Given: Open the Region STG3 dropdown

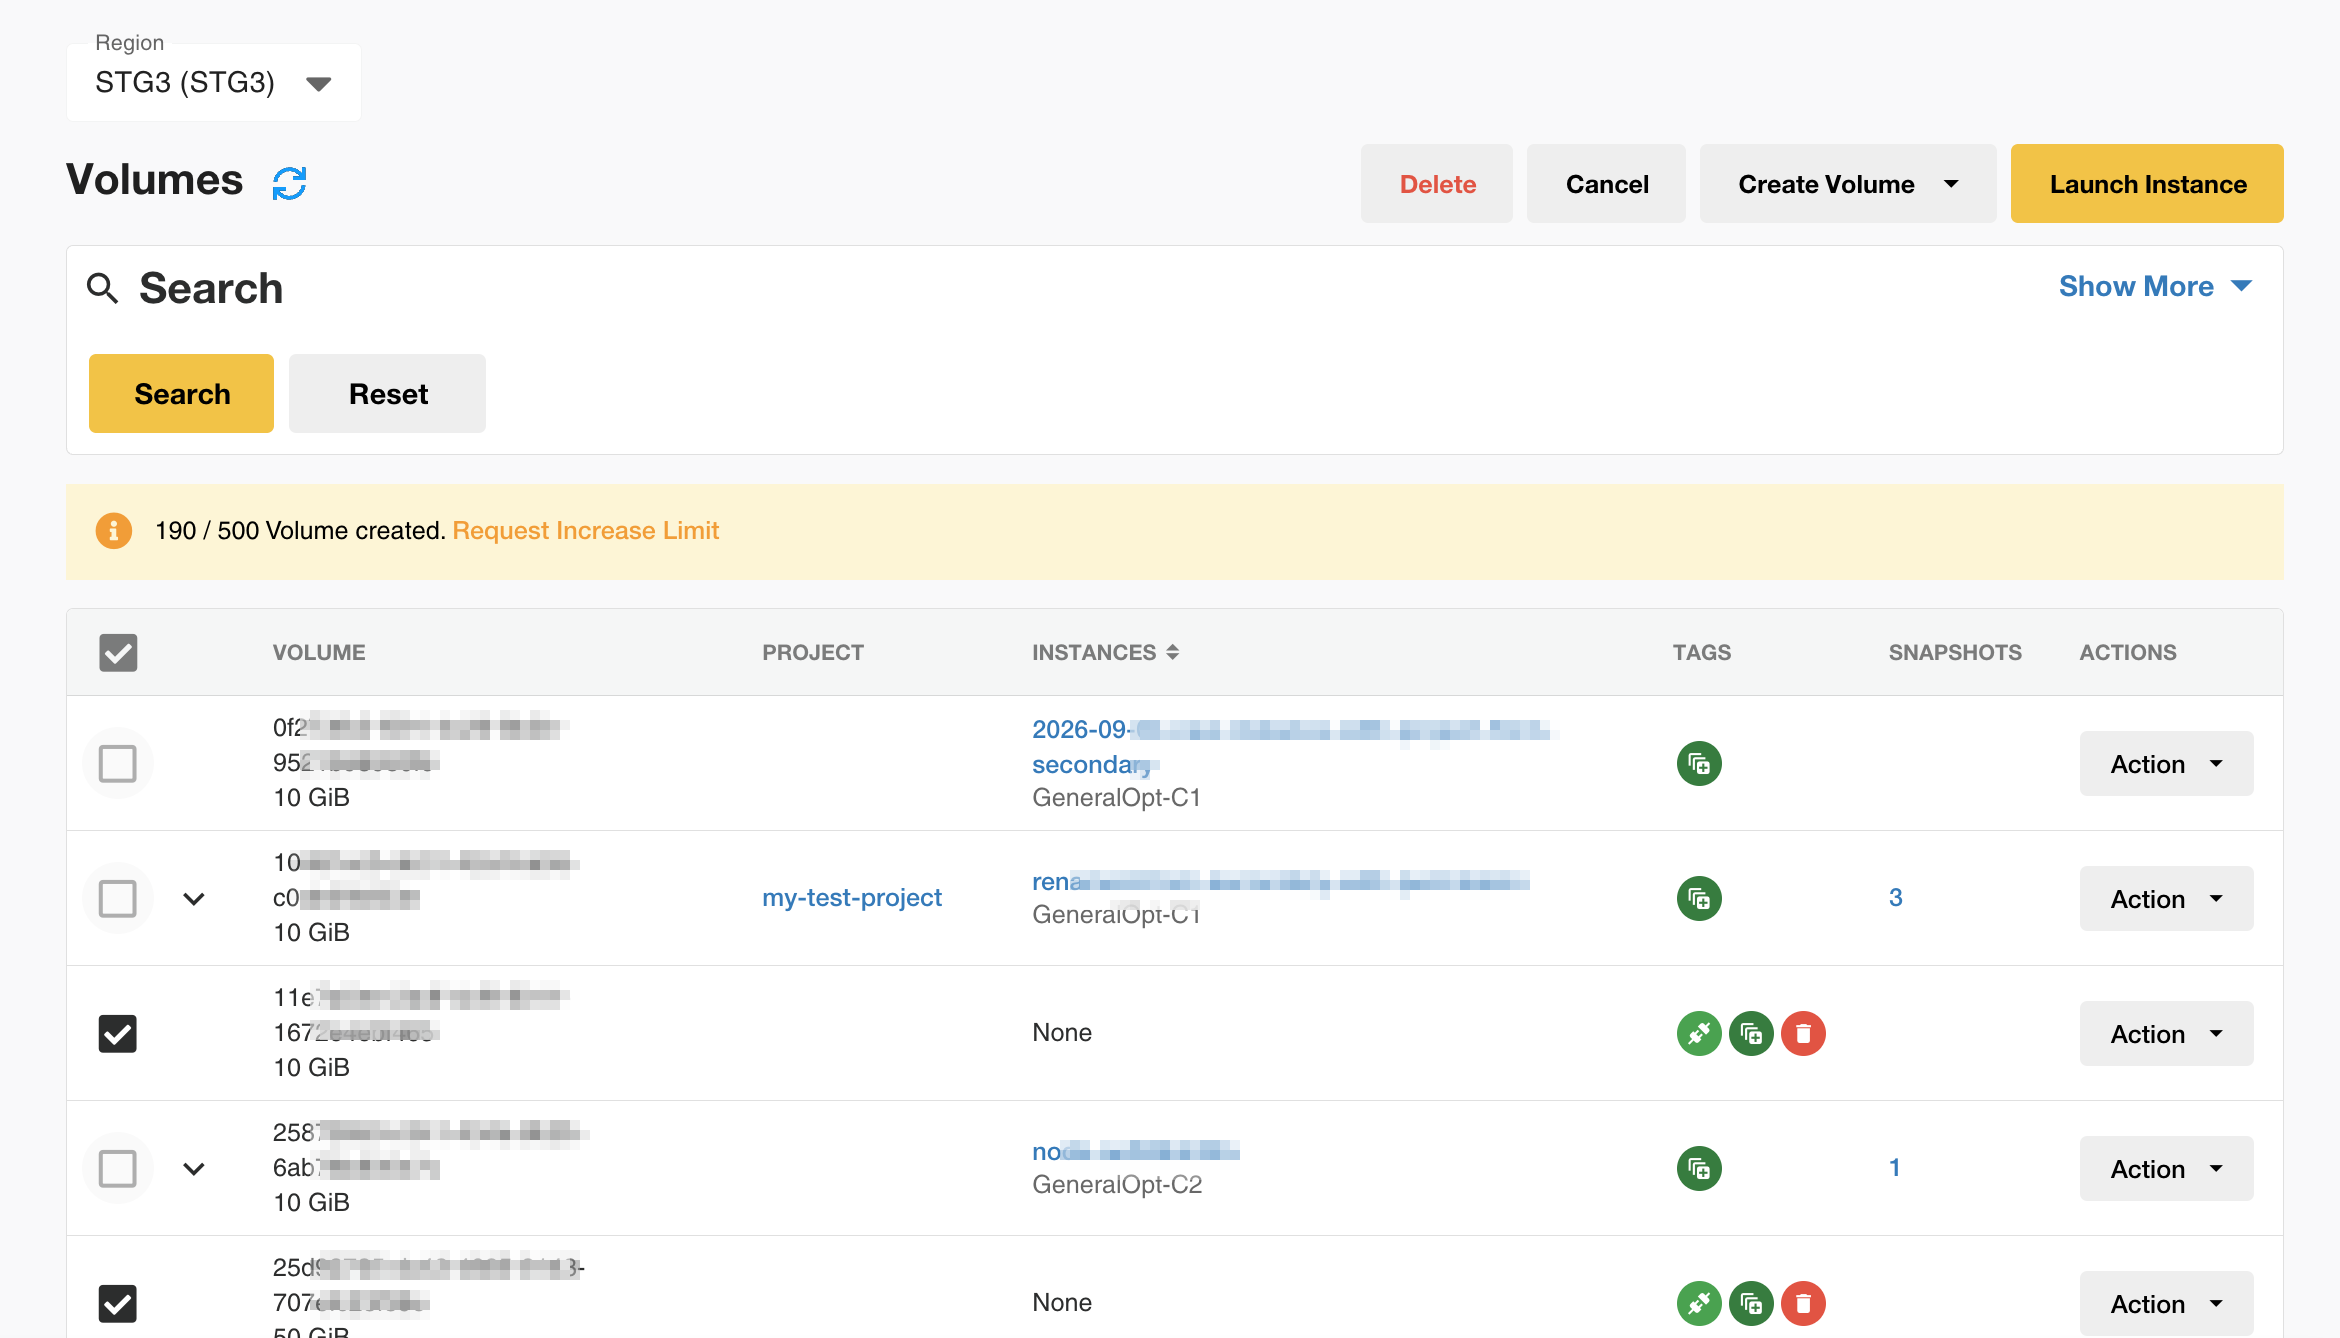Looking at the screenshot, I should pos(214,82).
